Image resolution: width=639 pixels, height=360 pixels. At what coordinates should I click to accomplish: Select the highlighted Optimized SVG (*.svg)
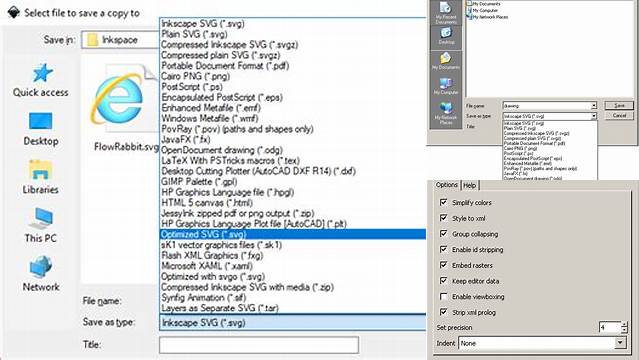(292, 234)
